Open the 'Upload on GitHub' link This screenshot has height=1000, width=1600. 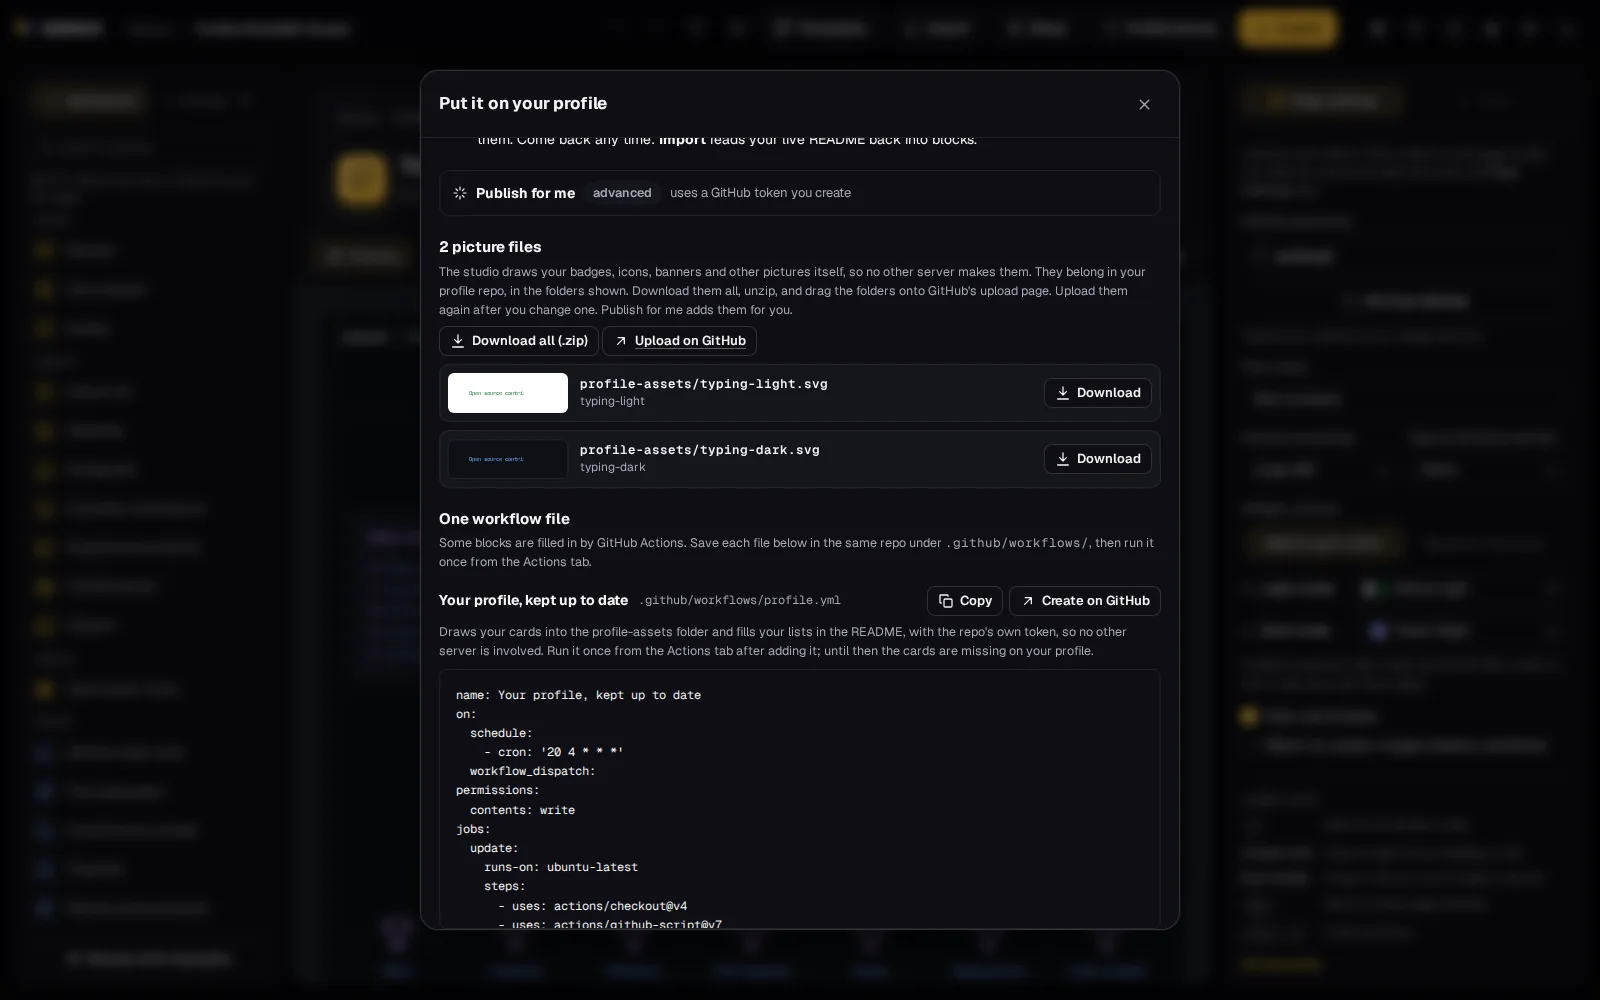[x=679, y=341]
